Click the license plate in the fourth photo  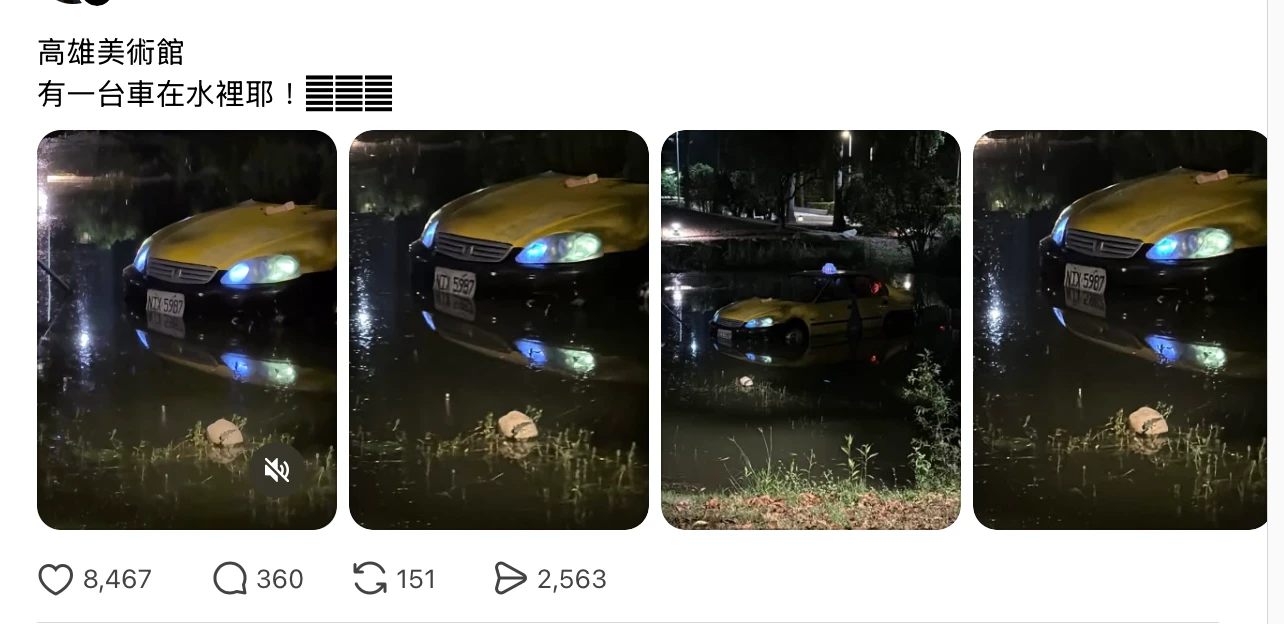click(x=1085, y=279)
